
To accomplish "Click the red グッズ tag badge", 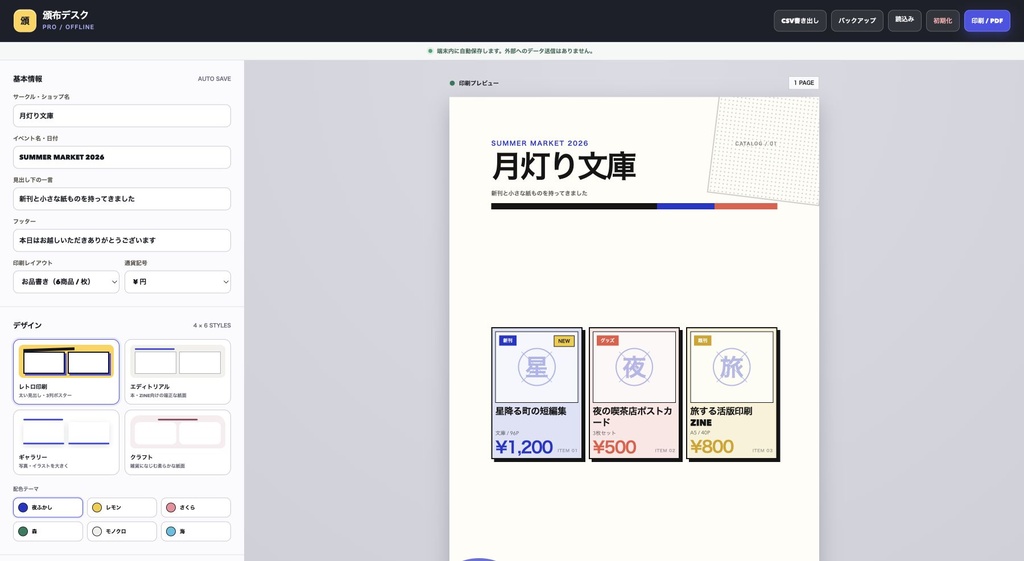I will click(607, 340).
